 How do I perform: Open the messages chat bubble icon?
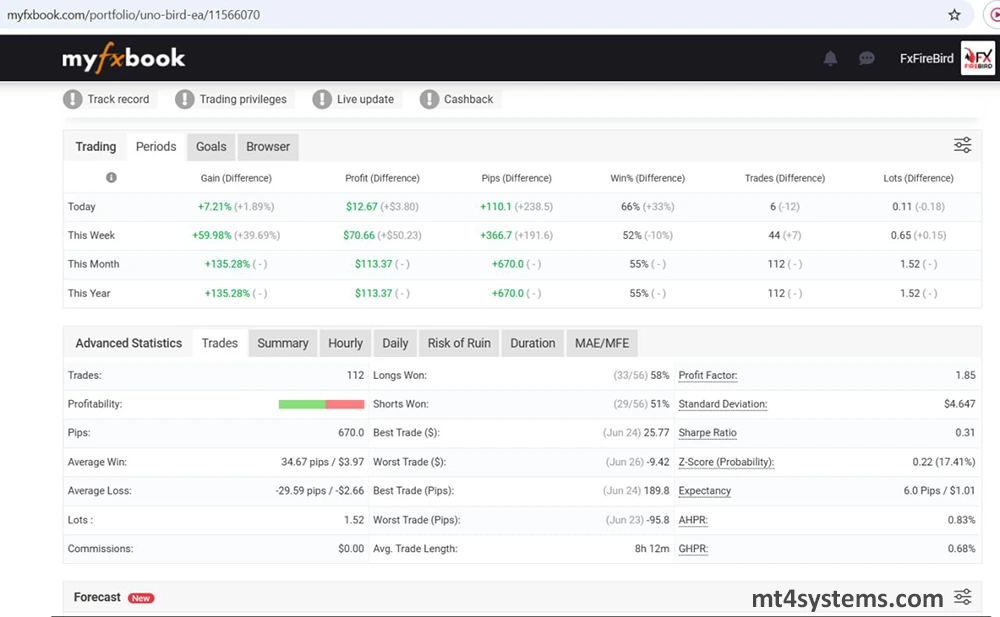867,59
